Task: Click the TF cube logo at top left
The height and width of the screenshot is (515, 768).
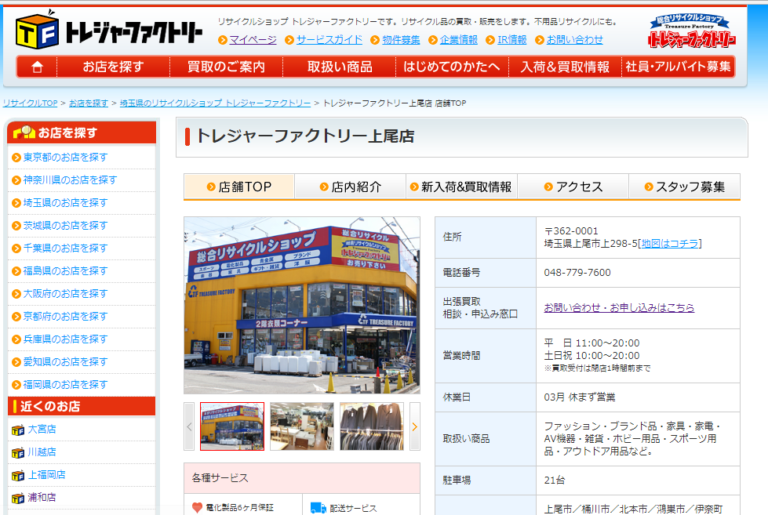Action: [37, 31]
